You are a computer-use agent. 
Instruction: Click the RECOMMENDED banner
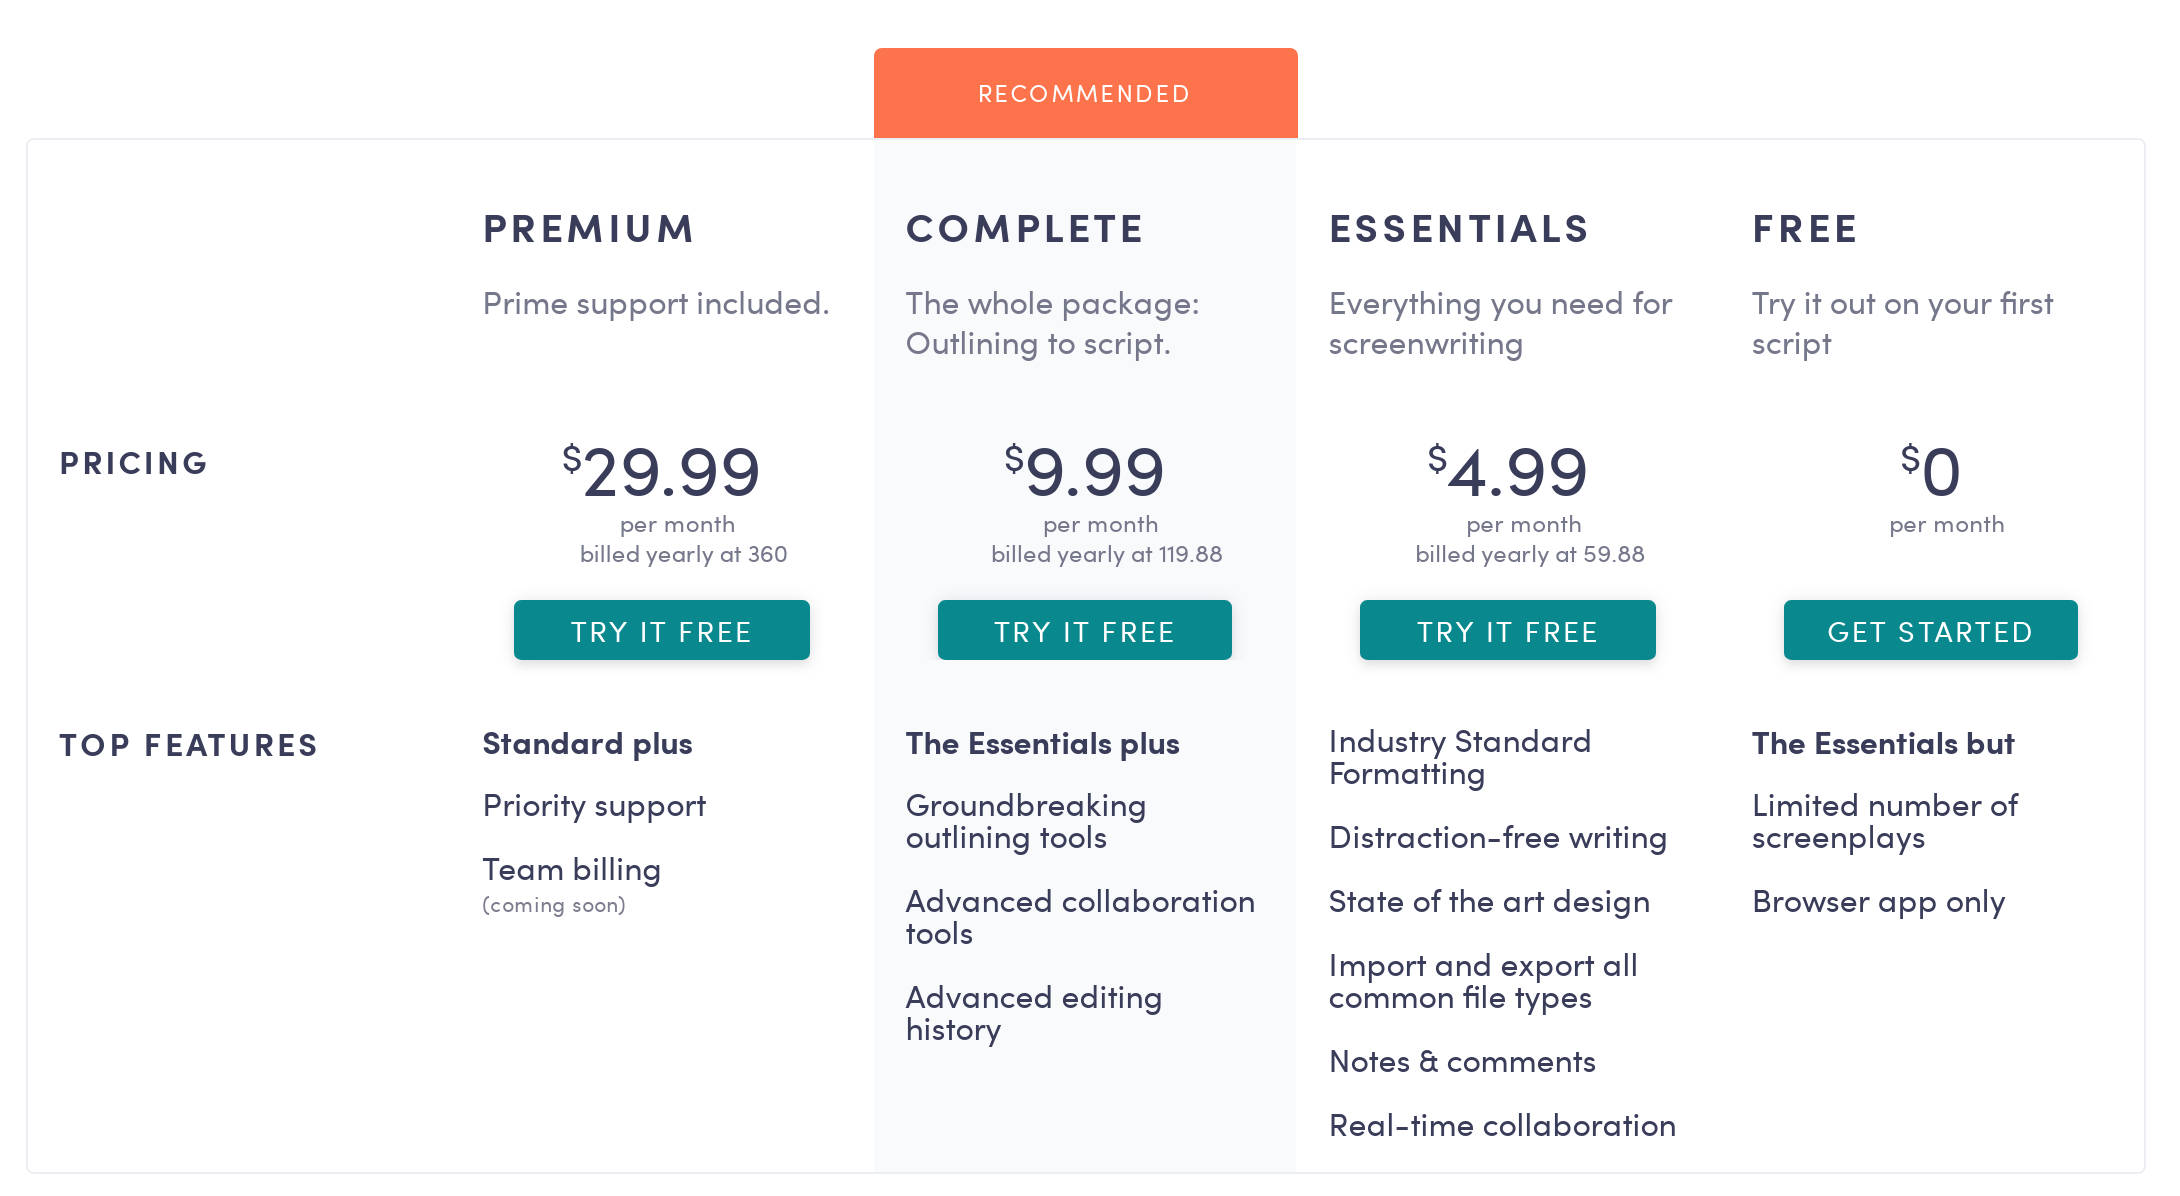[x=1084, y=92]
